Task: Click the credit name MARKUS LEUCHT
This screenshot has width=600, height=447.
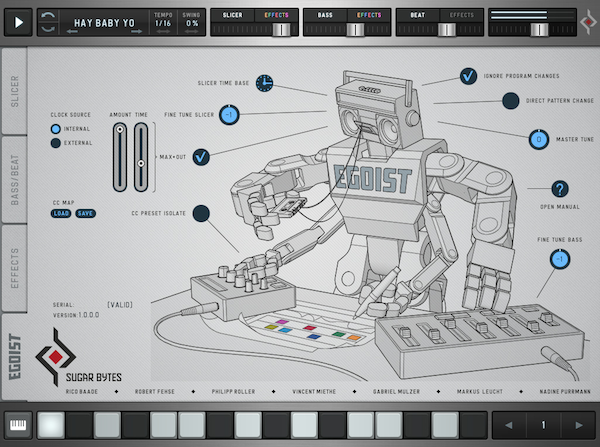Action: point(480,392)
